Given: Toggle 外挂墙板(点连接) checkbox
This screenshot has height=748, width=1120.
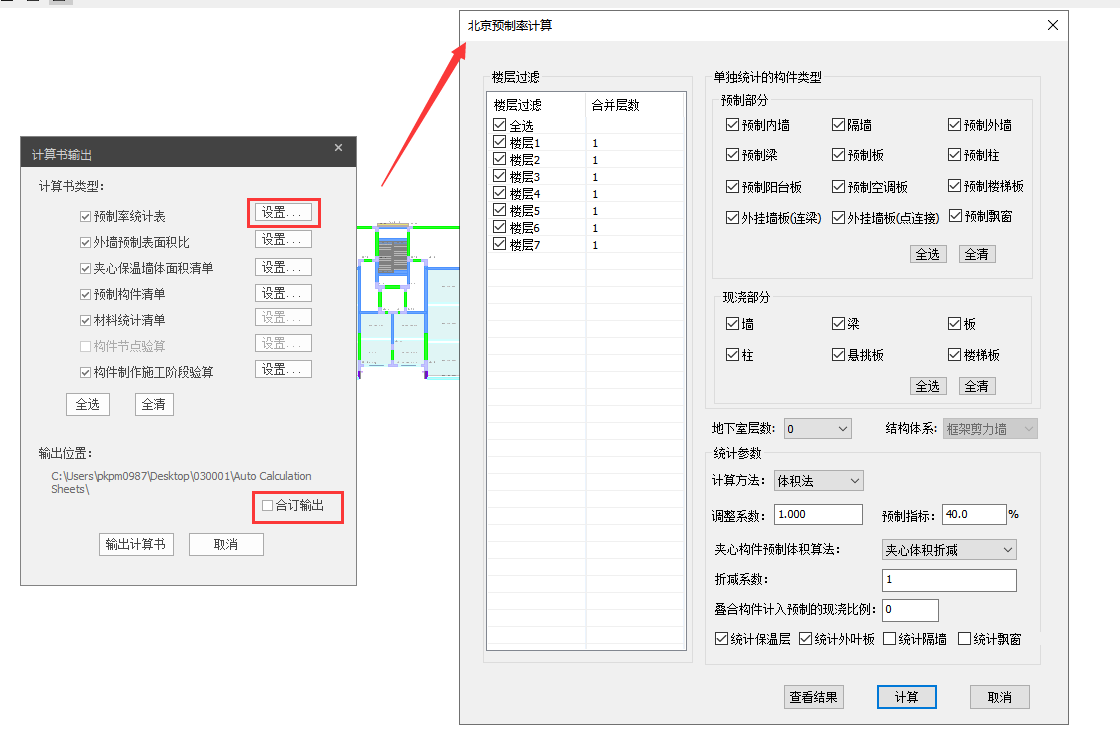Looking at the screenshot, I should coord(839,218).
